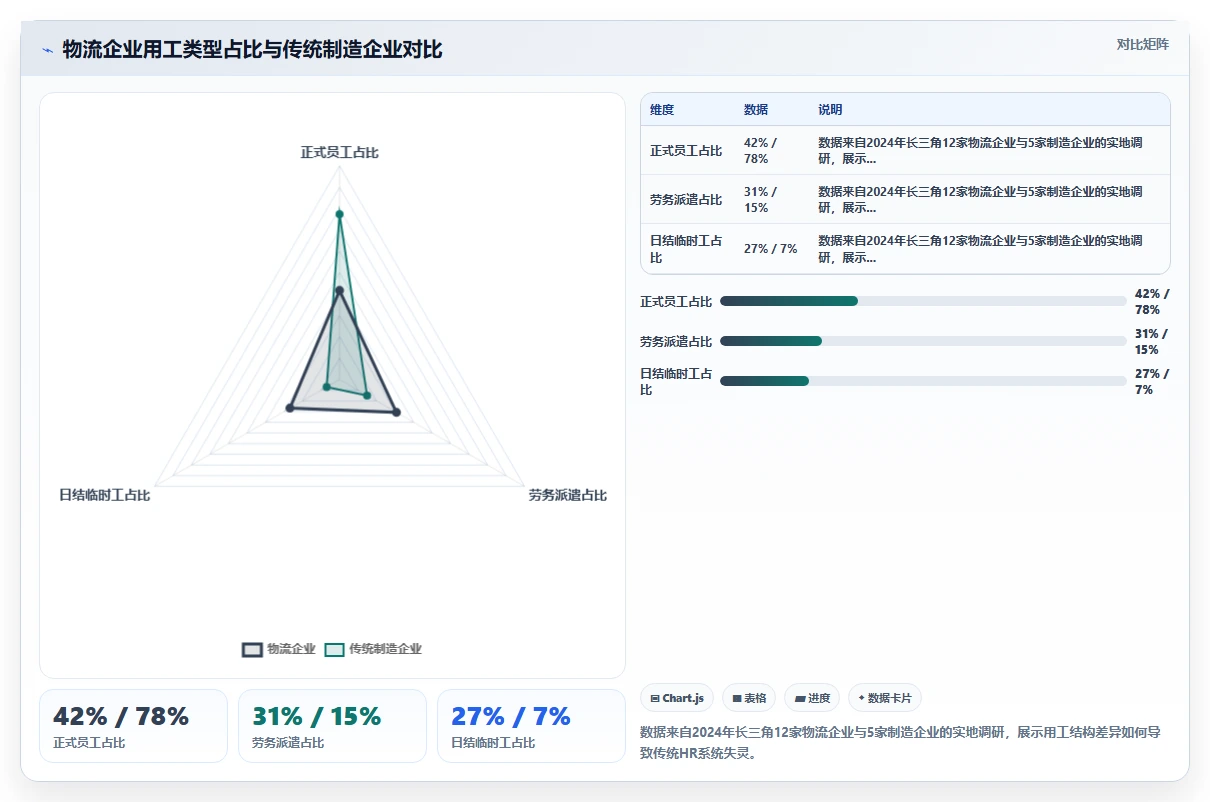Click table cell showing 27% / 7%
This screenshot has width=1210, height=802.
coord(771,249)
